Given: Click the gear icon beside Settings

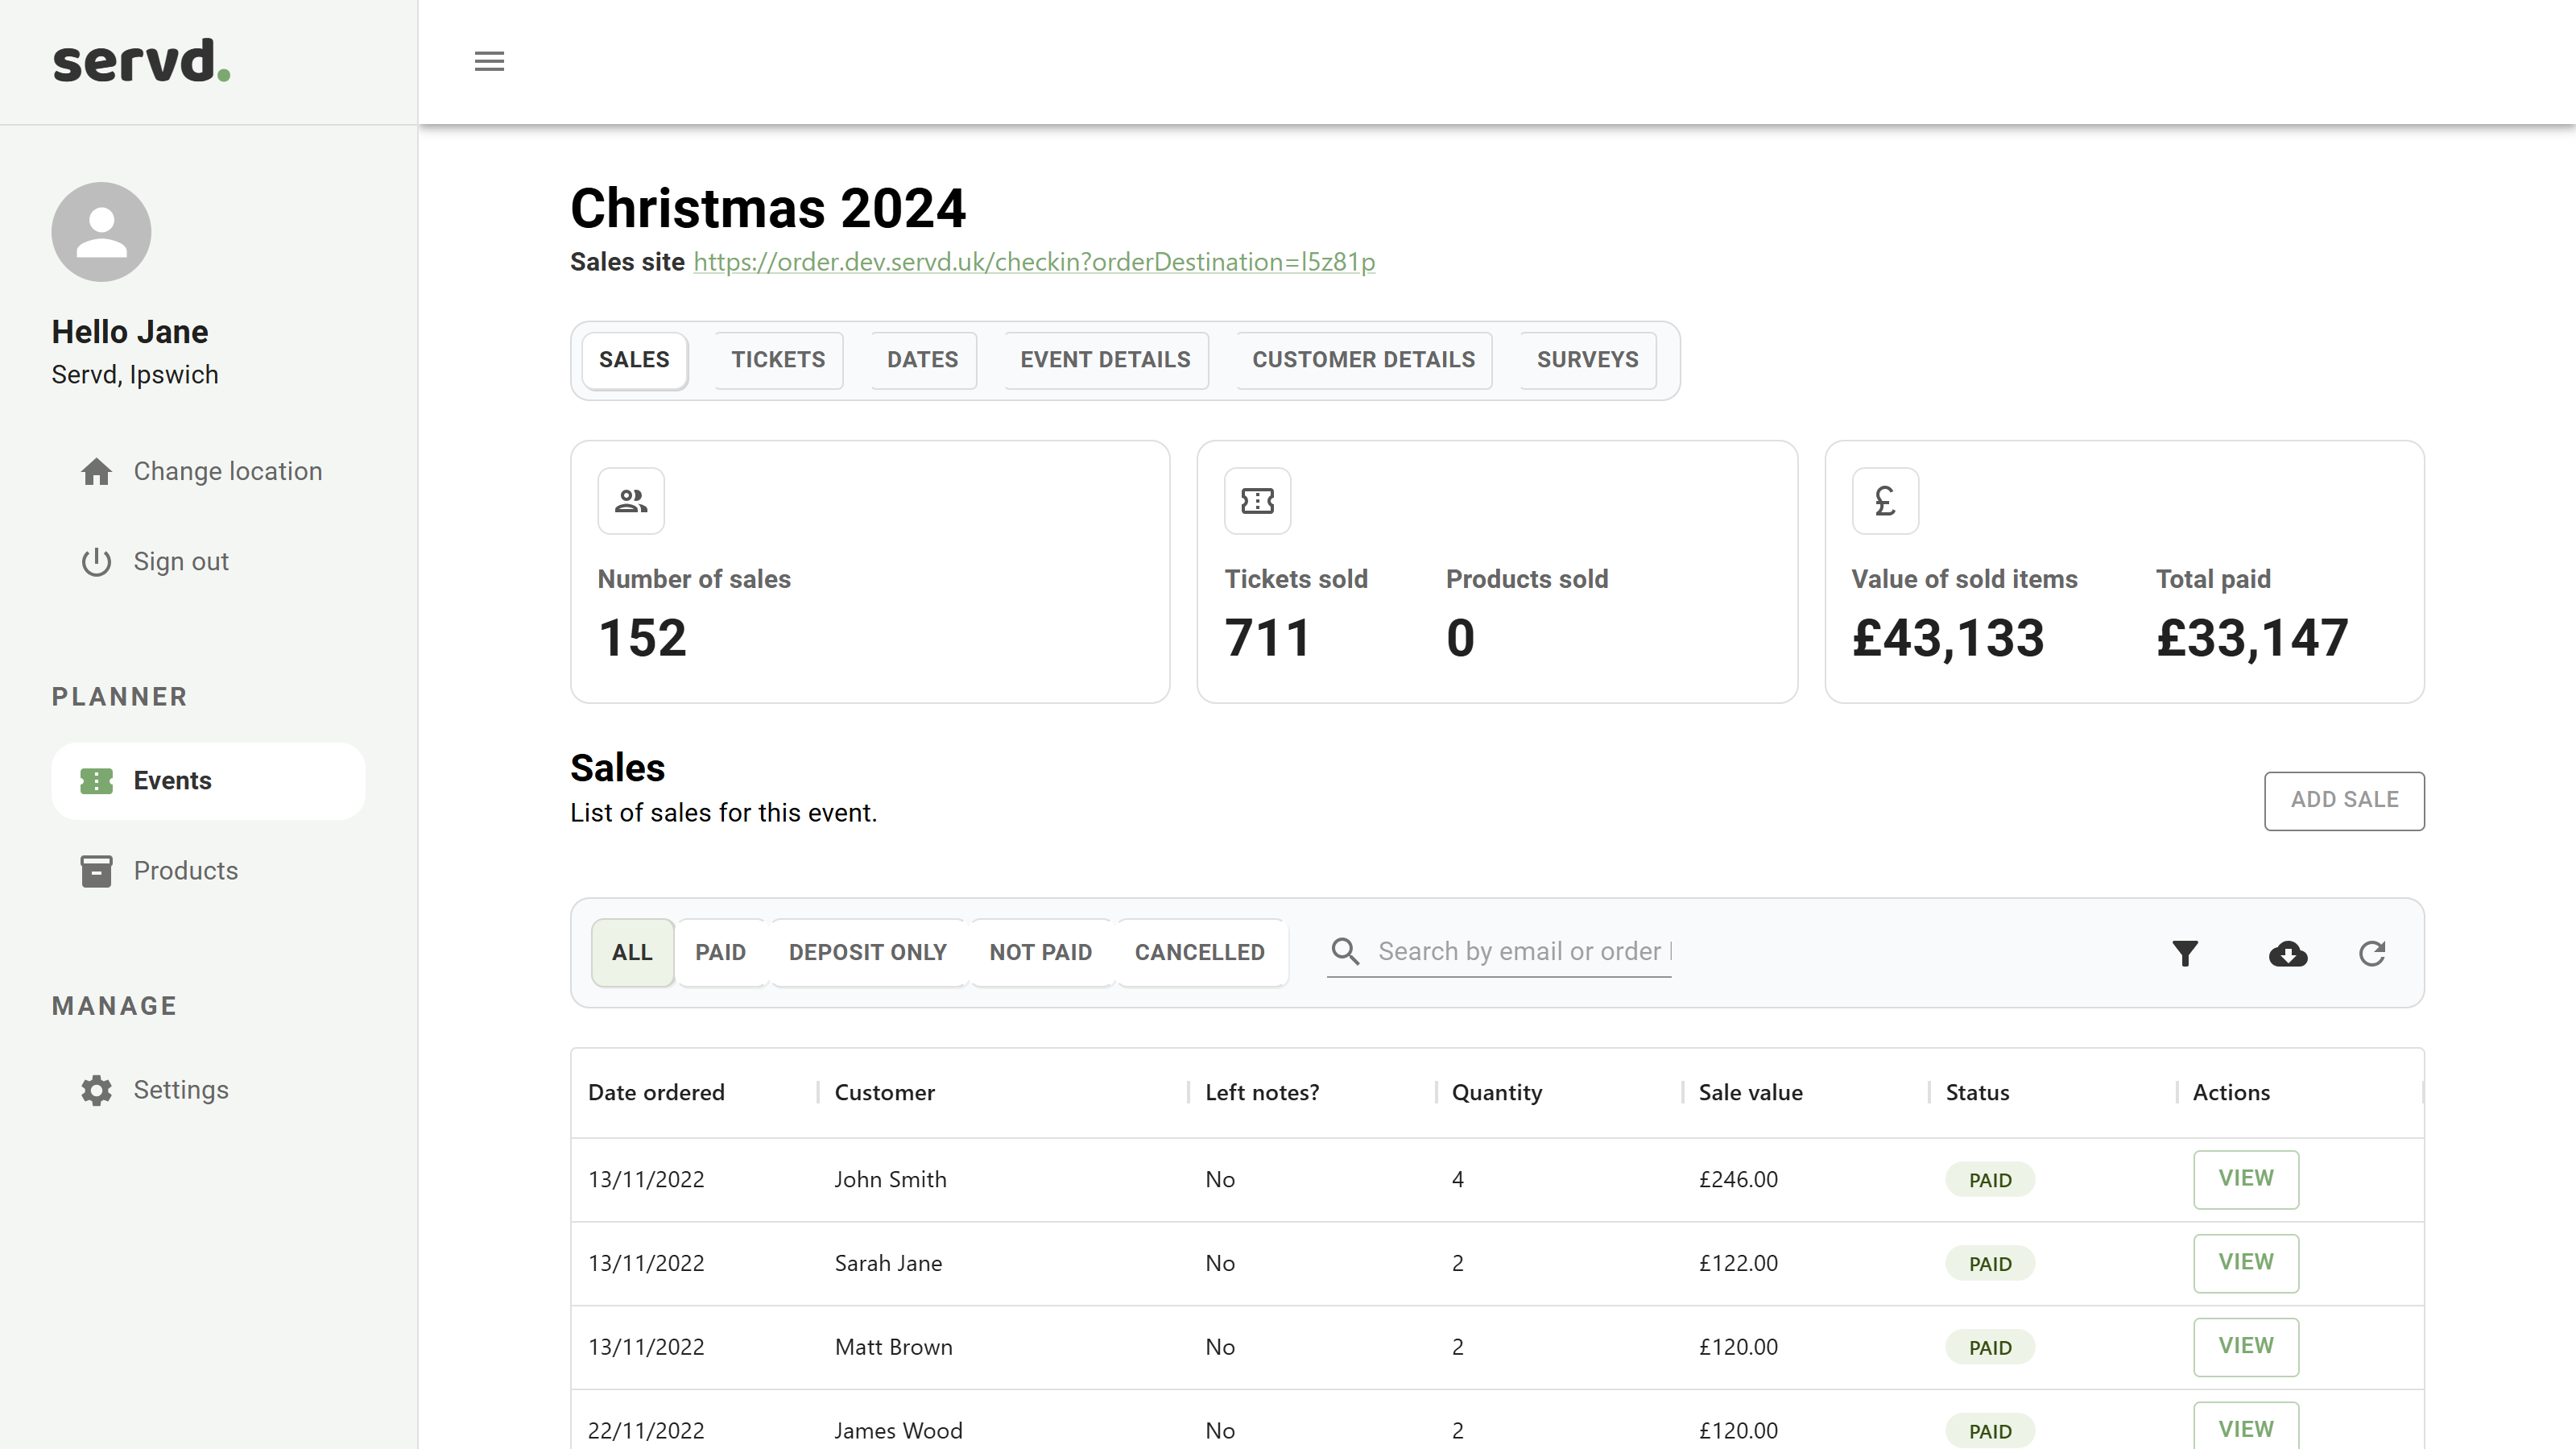Looking at the screenshot, I should [96, 1090].
